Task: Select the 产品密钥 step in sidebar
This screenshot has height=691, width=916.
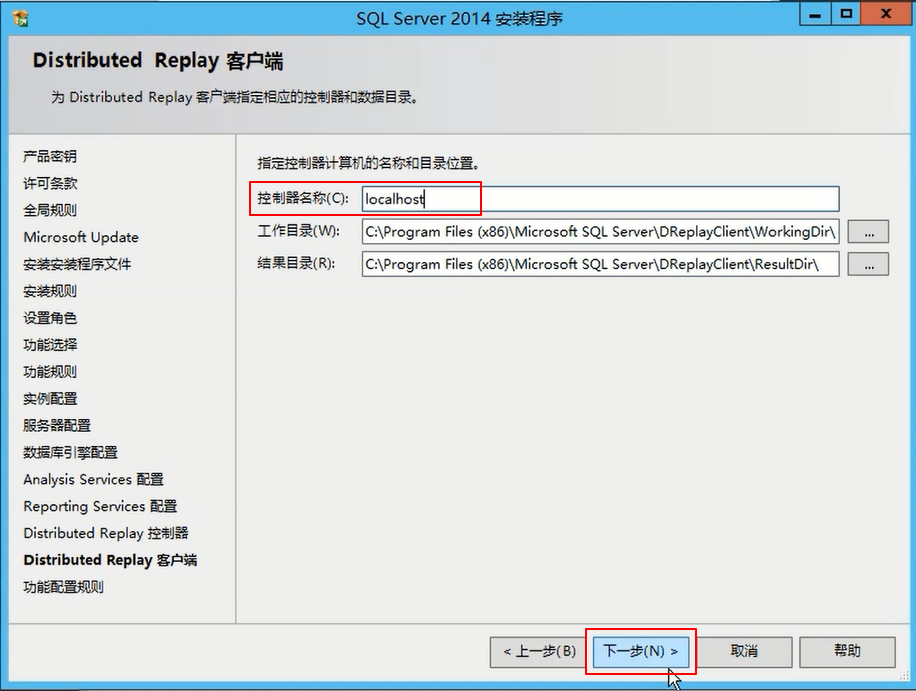Action: (50, 157)
